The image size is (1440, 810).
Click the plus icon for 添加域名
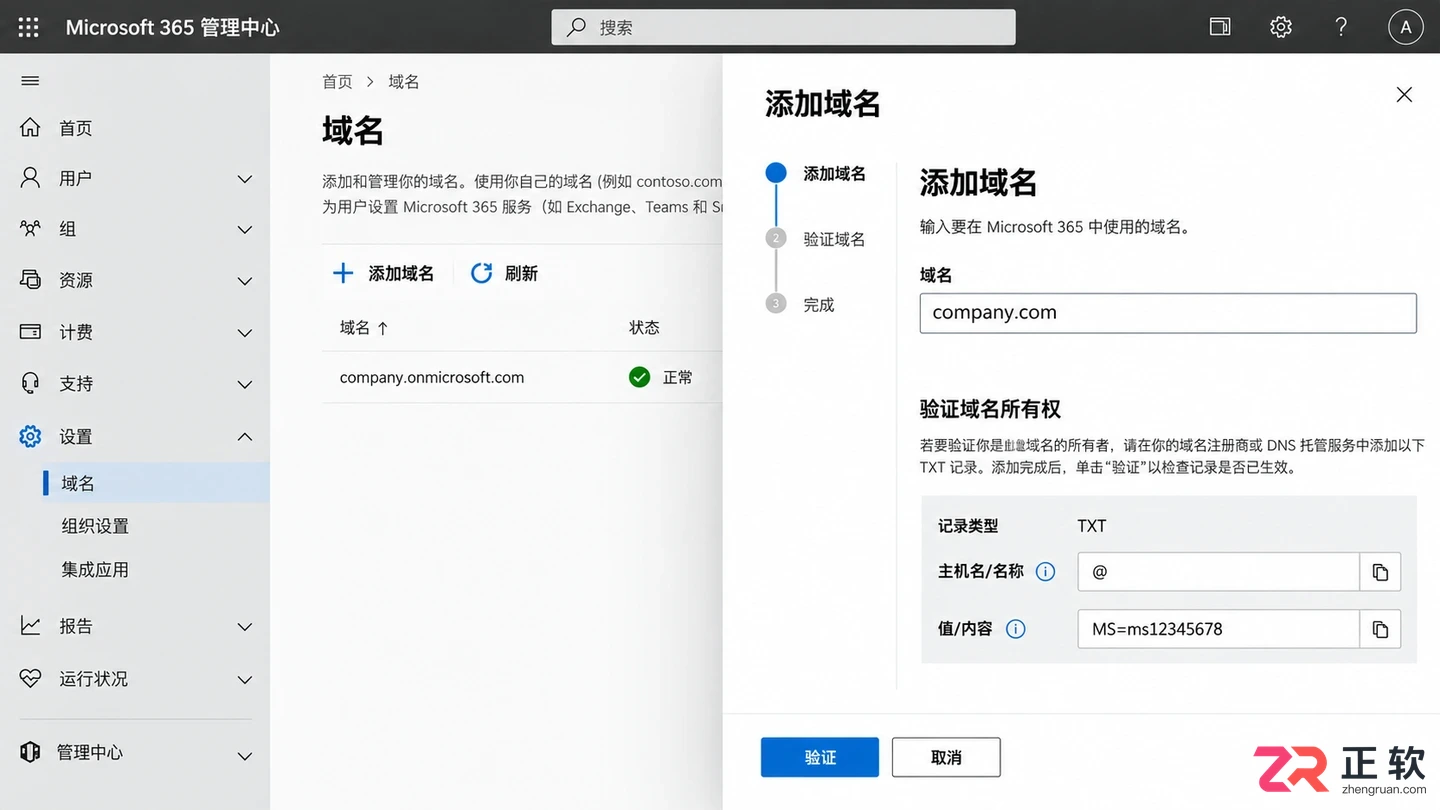click(343, 273)
